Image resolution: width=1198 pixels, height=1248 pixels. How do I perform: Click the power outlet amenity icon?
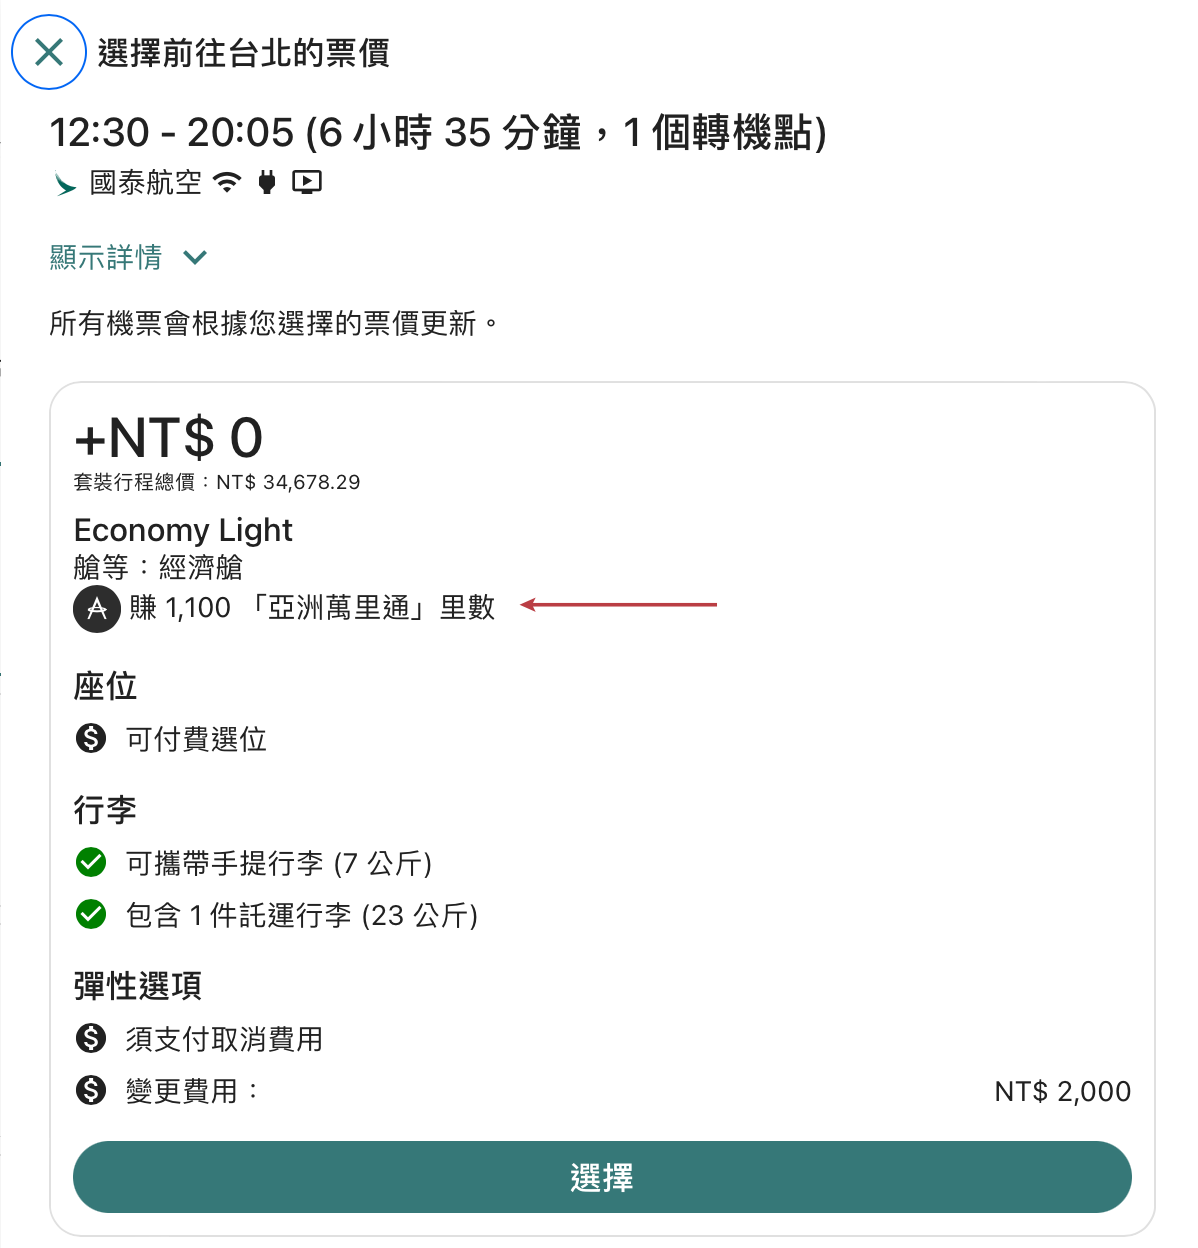267,182
